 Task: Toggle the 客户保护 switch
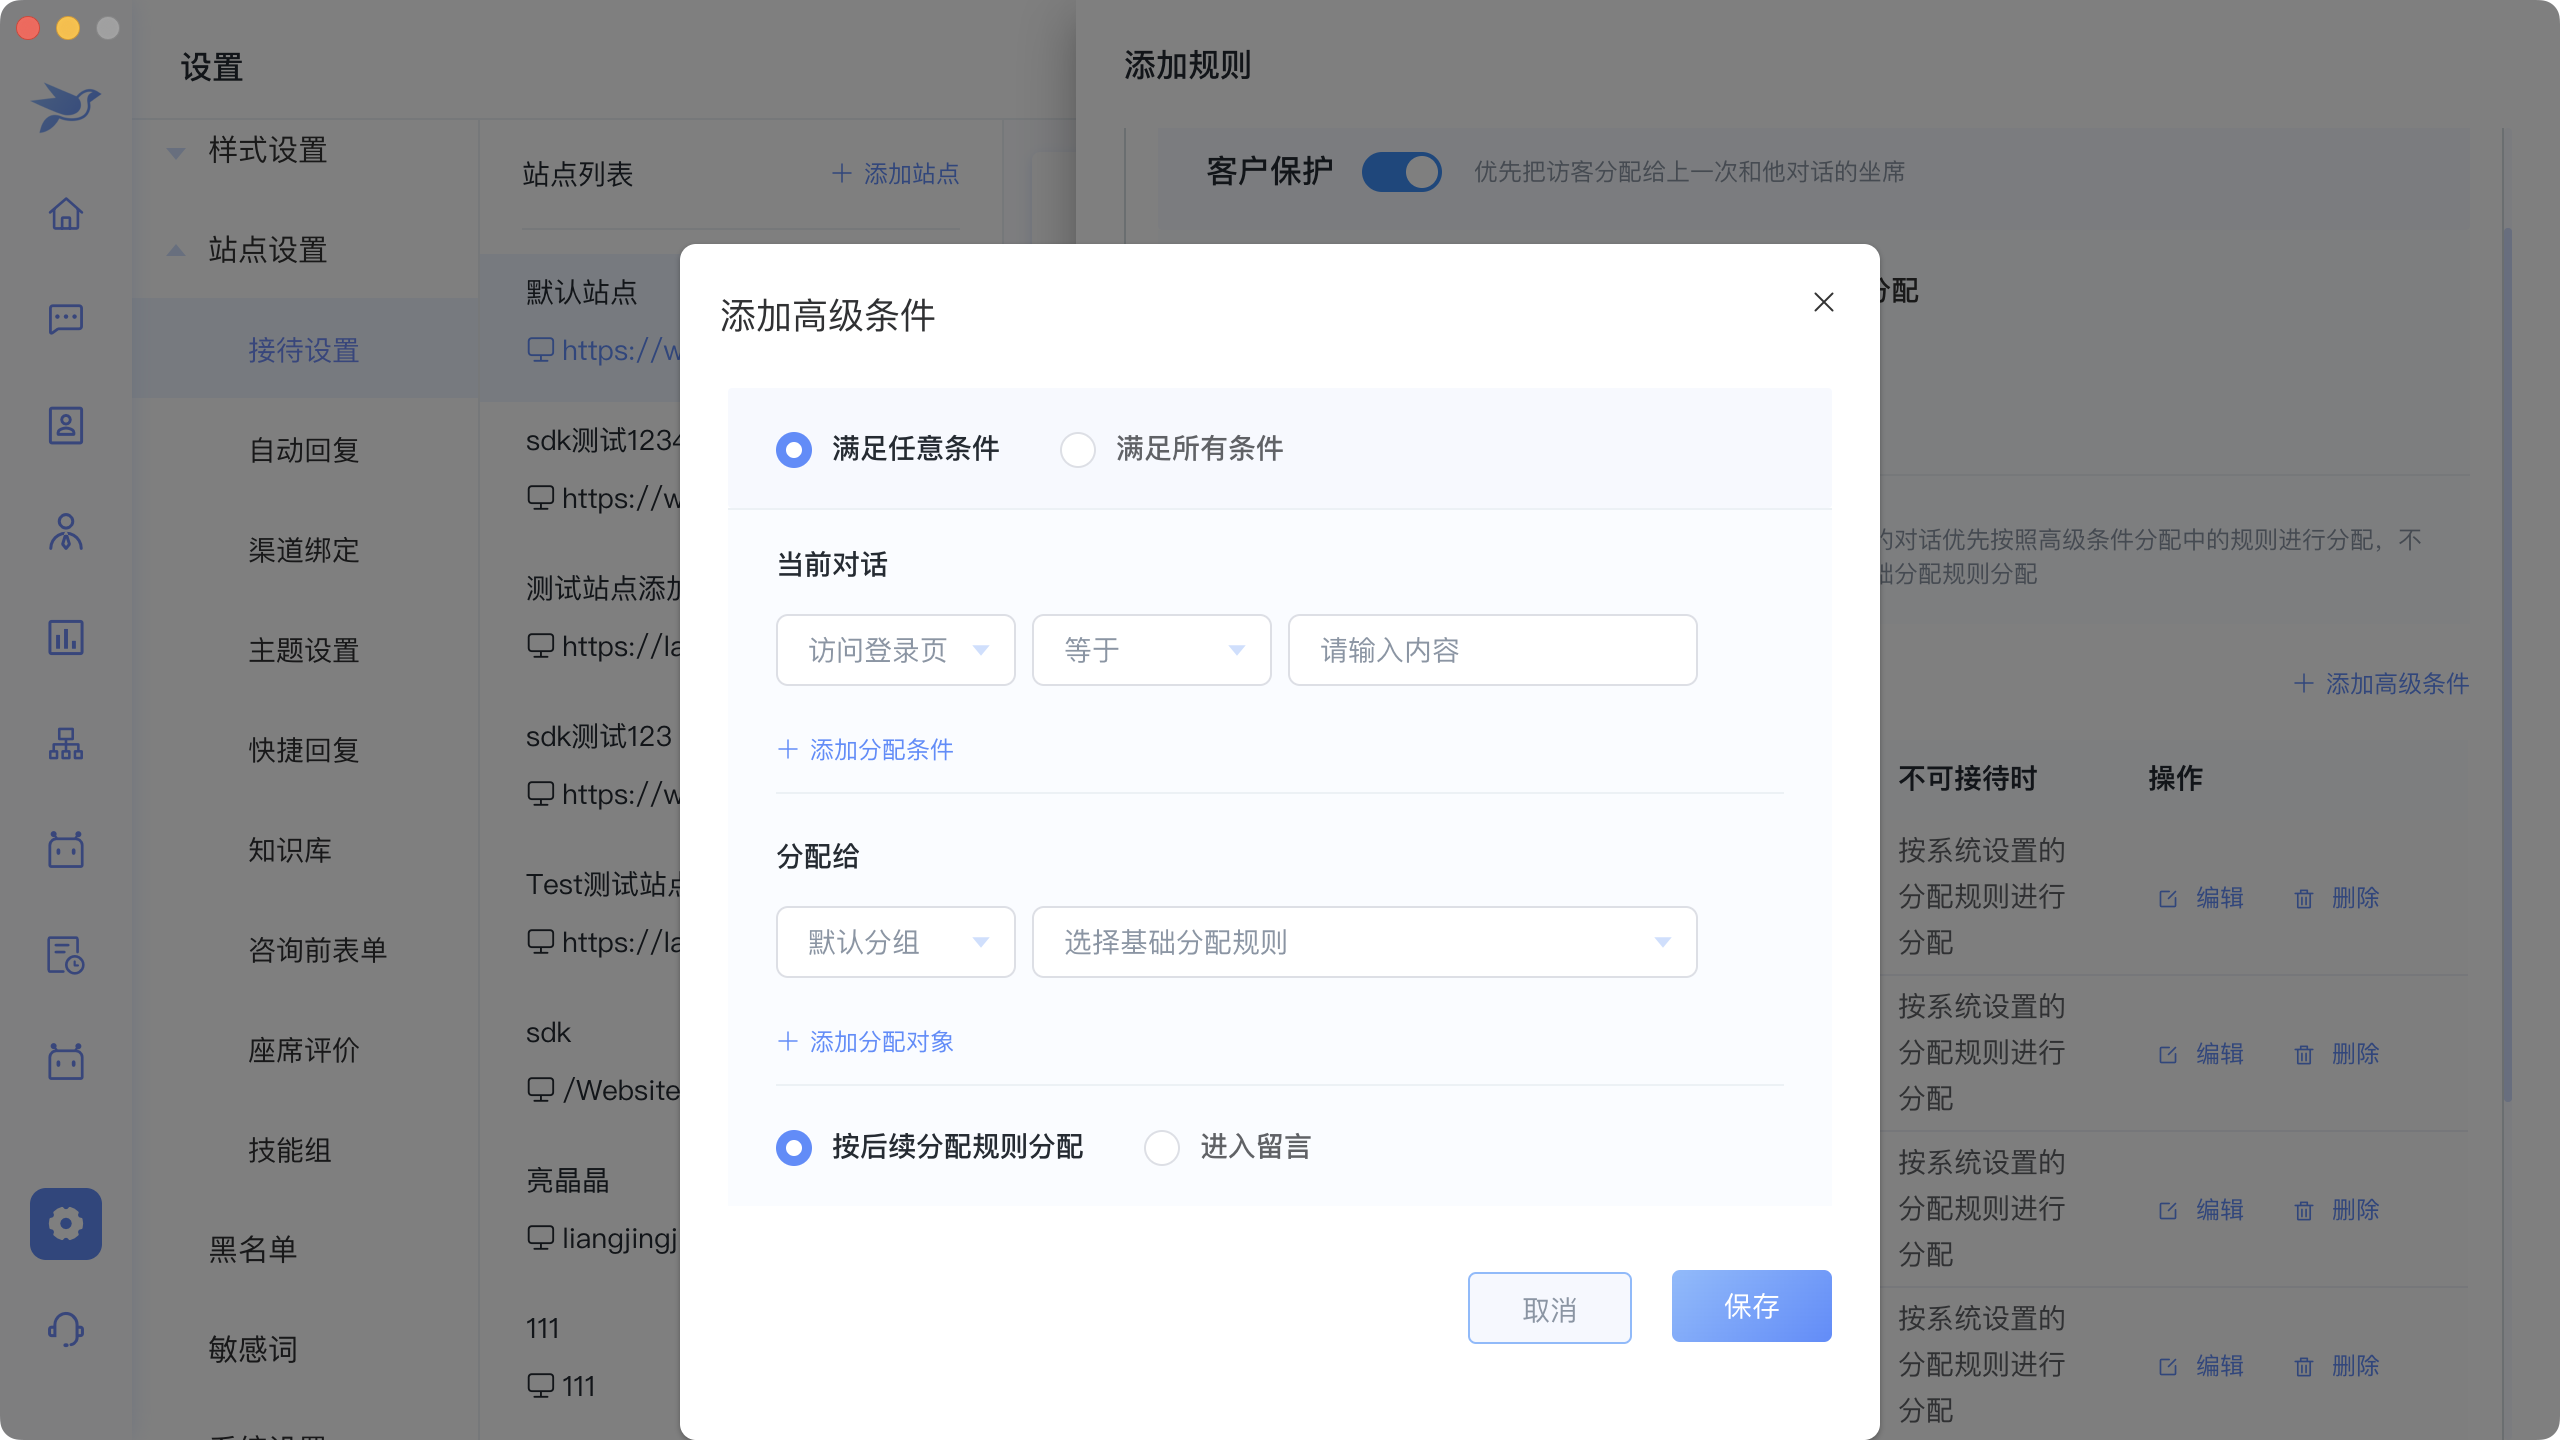coord(1401,172)
